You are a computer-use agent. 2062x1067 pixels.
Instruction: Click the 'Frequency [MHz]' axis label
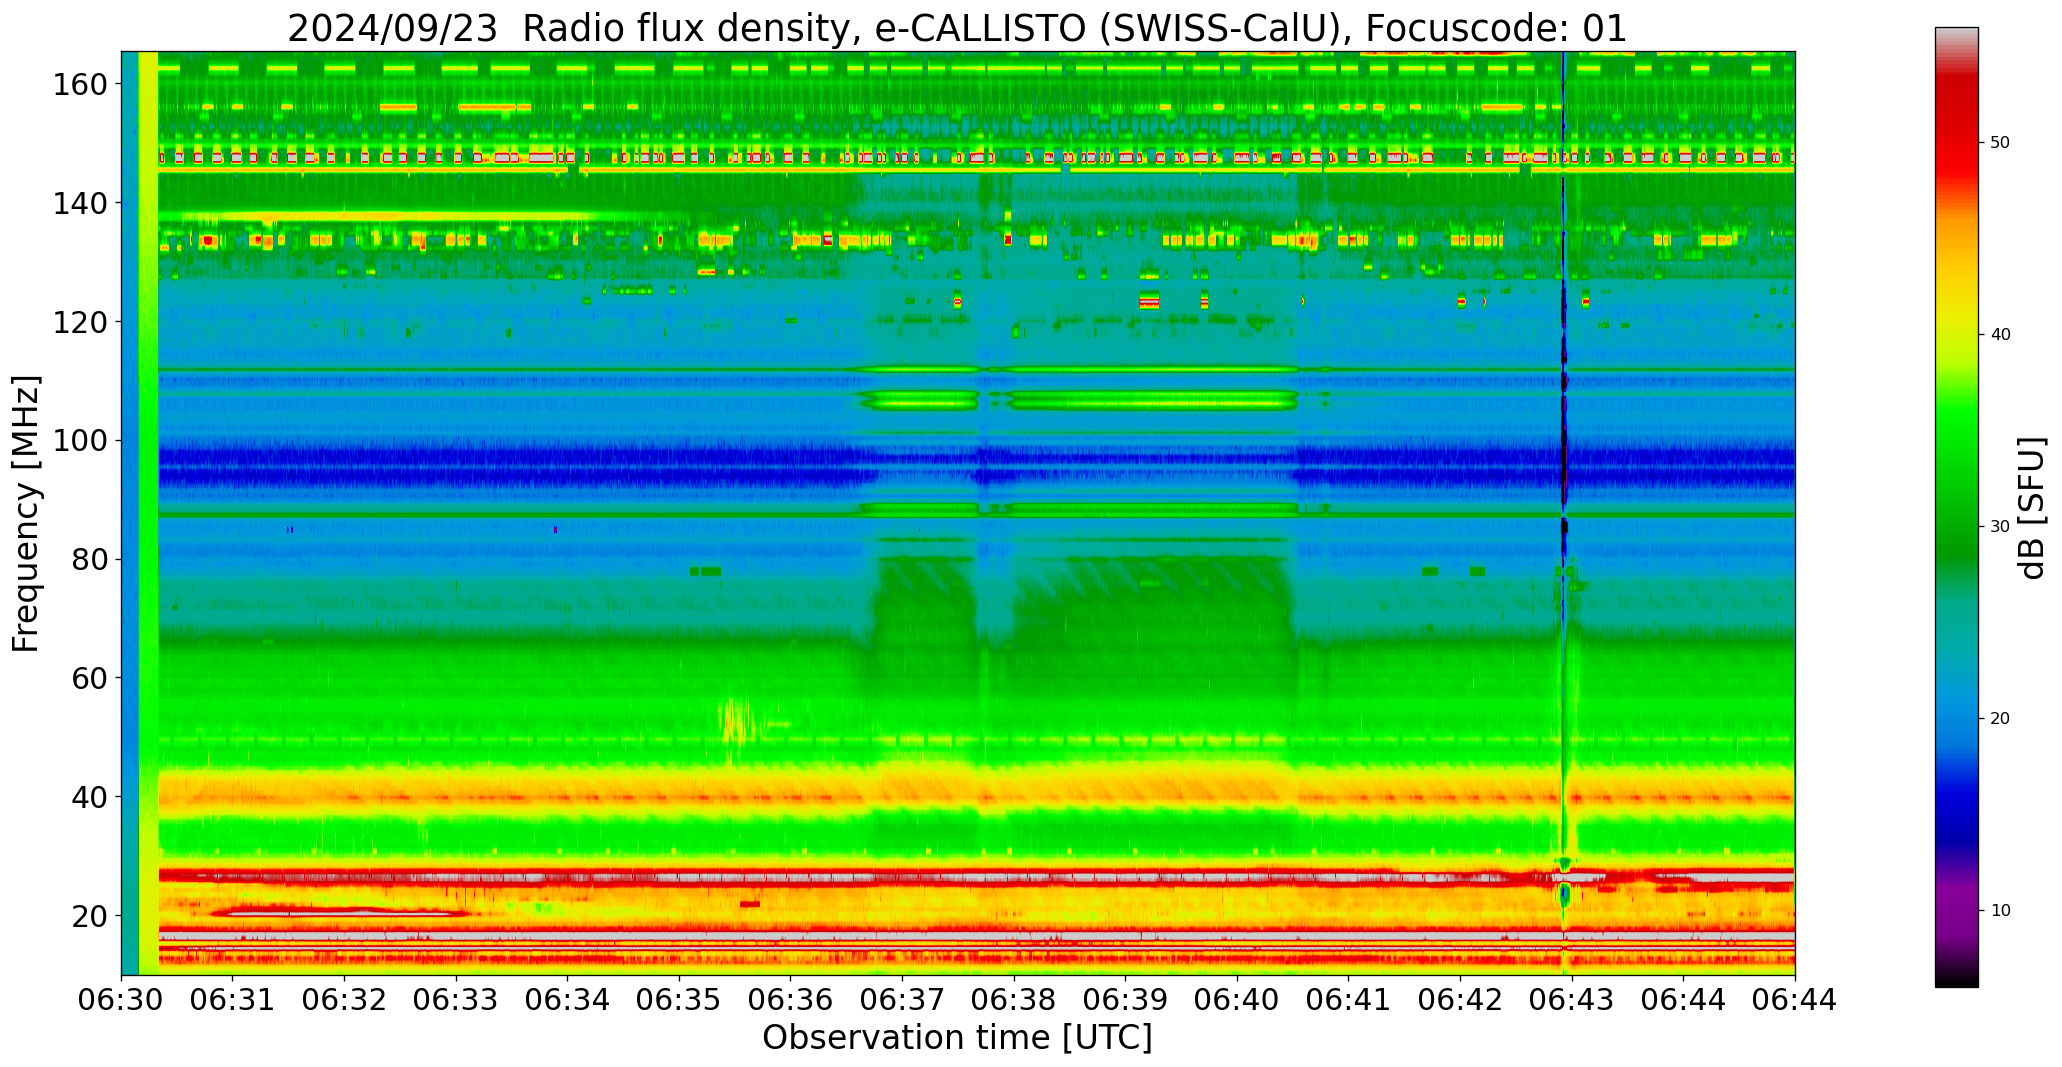26,514
